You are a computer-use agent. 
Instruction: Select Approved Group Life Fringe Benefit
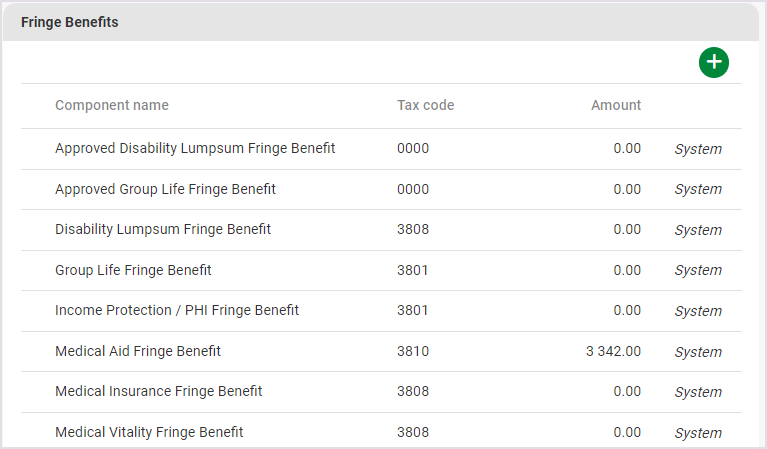tap(165, 189)
